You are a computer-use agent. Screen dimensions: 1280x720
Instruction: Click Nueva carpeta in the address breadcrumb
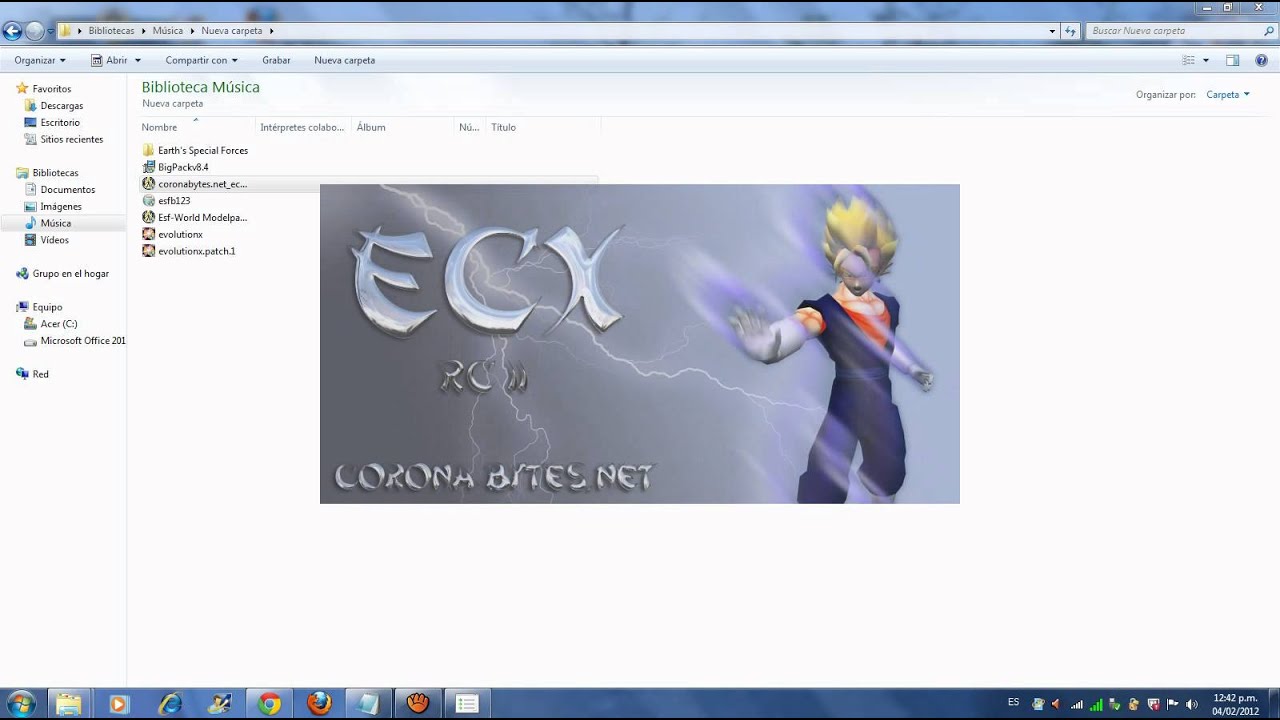tap(232, 31)
